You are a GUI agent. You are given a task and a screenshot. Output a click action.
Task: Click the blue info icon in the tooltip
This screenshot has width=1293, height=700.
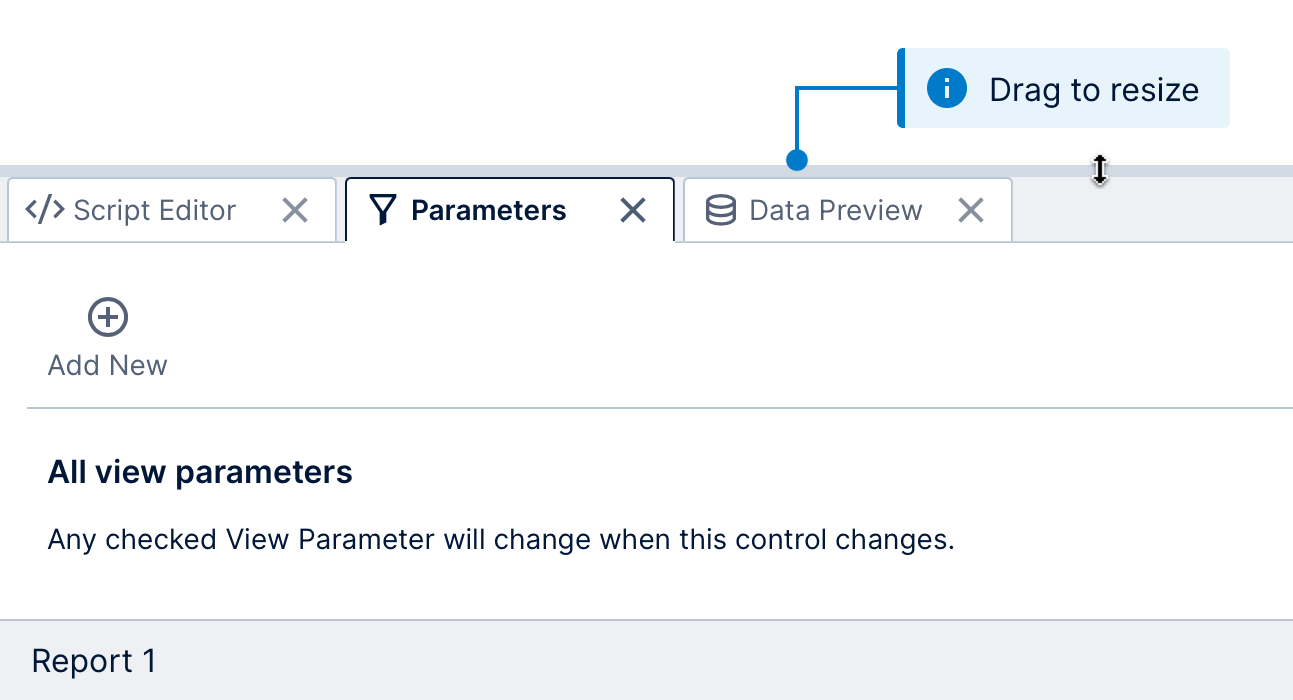tap(946, 89)
